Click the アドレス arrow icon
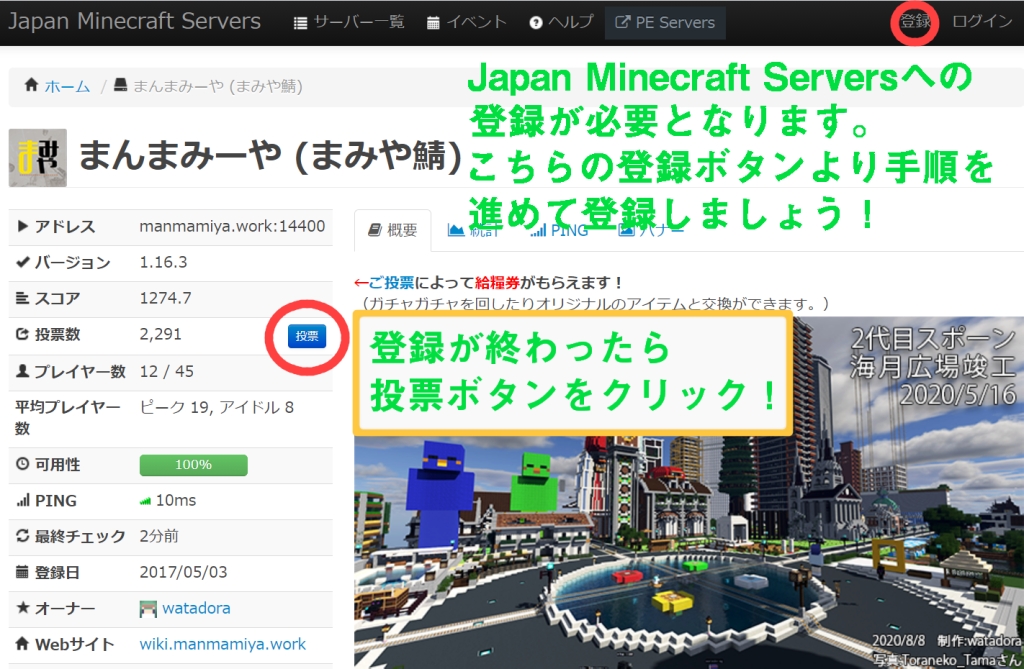The image size is (1024, 669). point(22,226)
